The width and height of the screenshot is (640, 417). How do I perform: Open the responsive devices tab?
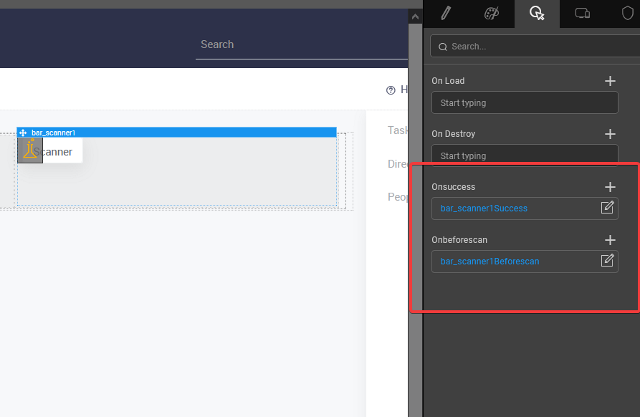(x=583, y=13)
